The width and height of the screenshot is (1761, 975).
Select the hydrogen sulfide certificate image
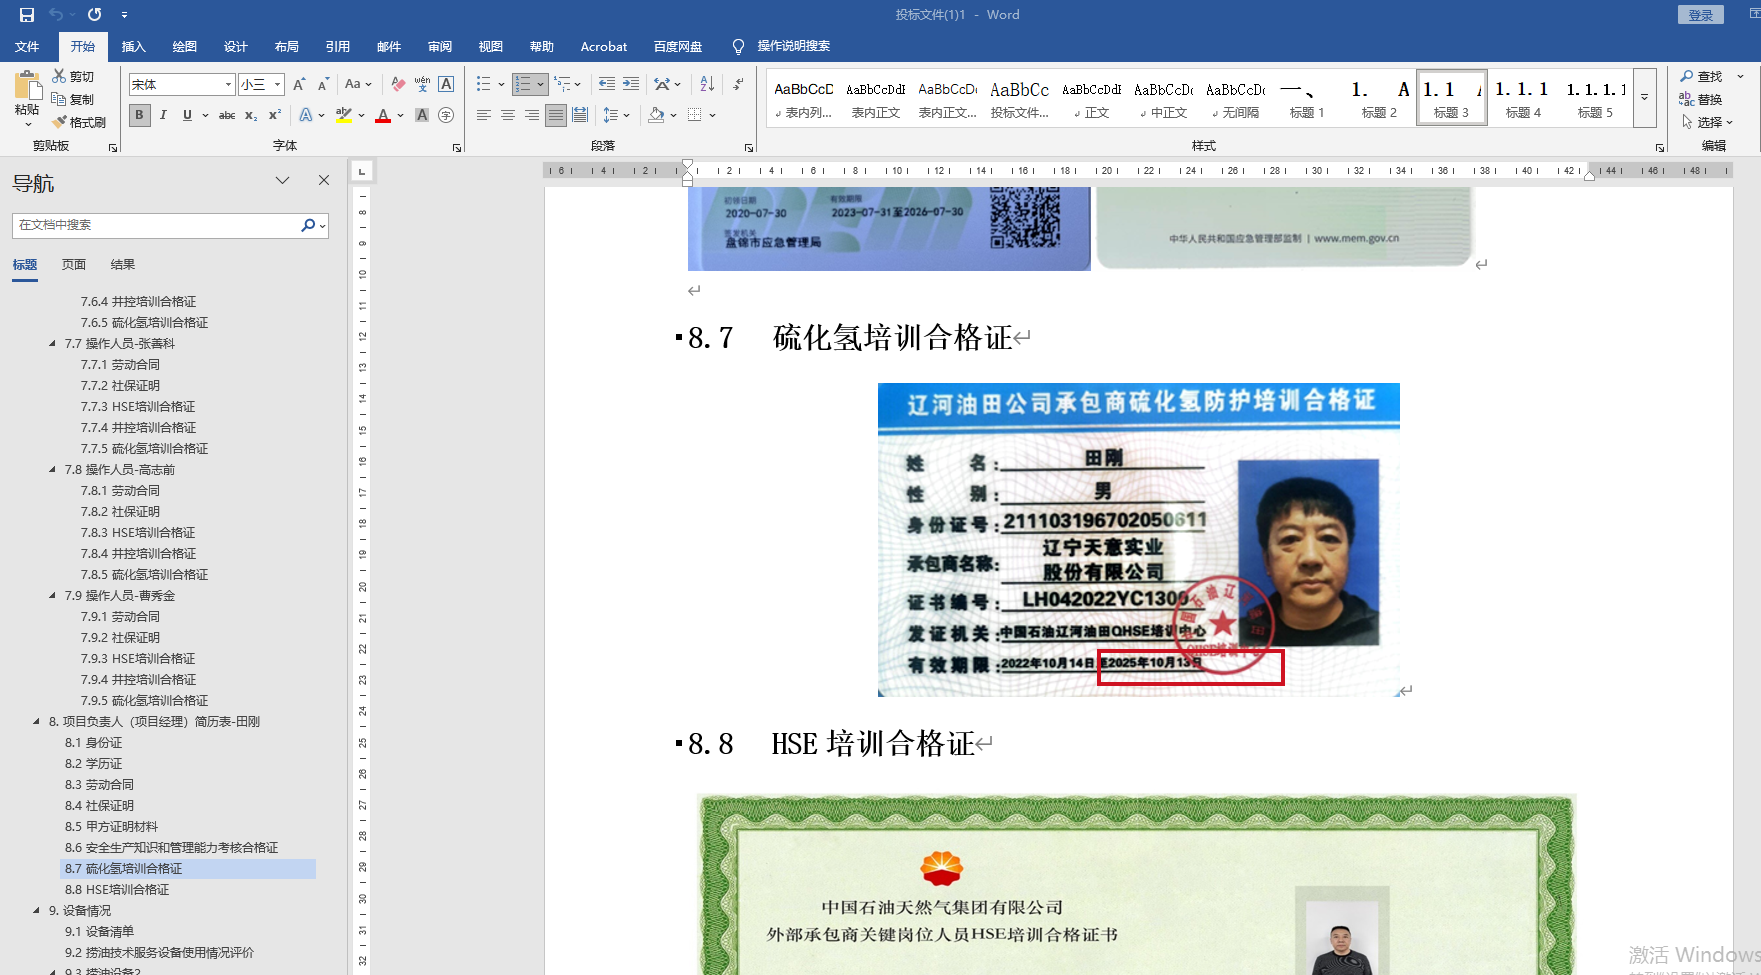point(1138,540)
